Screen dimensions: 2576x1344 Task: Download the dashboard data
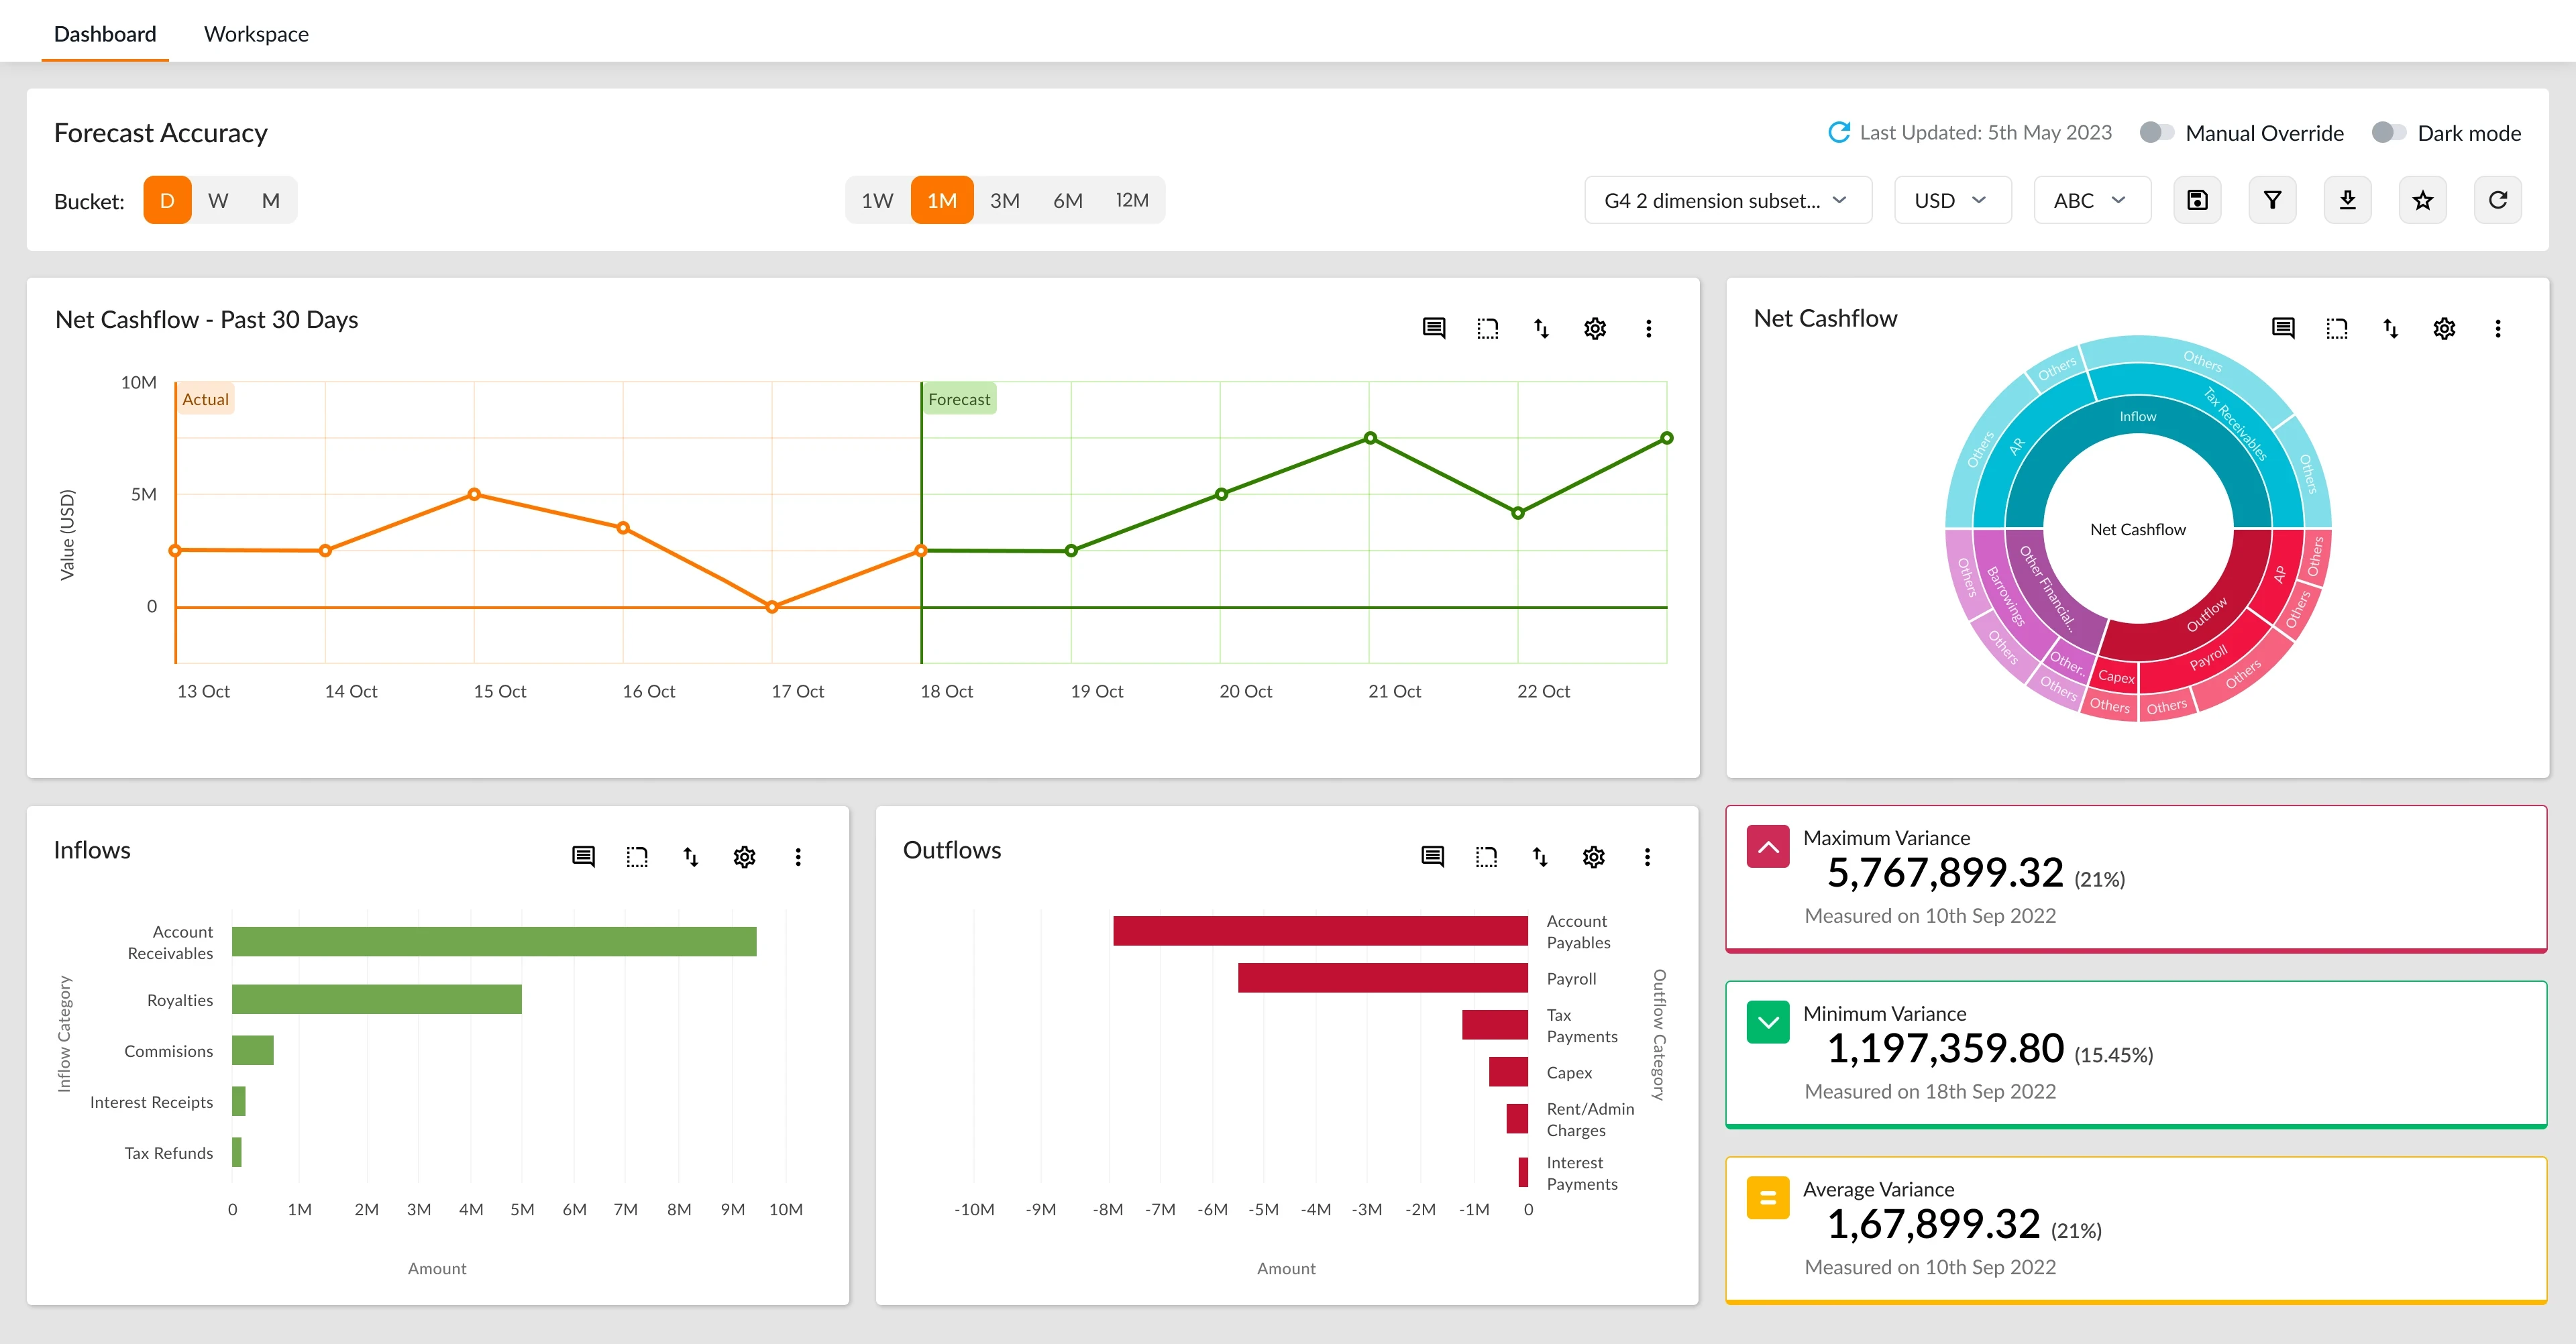[2348, 200]
